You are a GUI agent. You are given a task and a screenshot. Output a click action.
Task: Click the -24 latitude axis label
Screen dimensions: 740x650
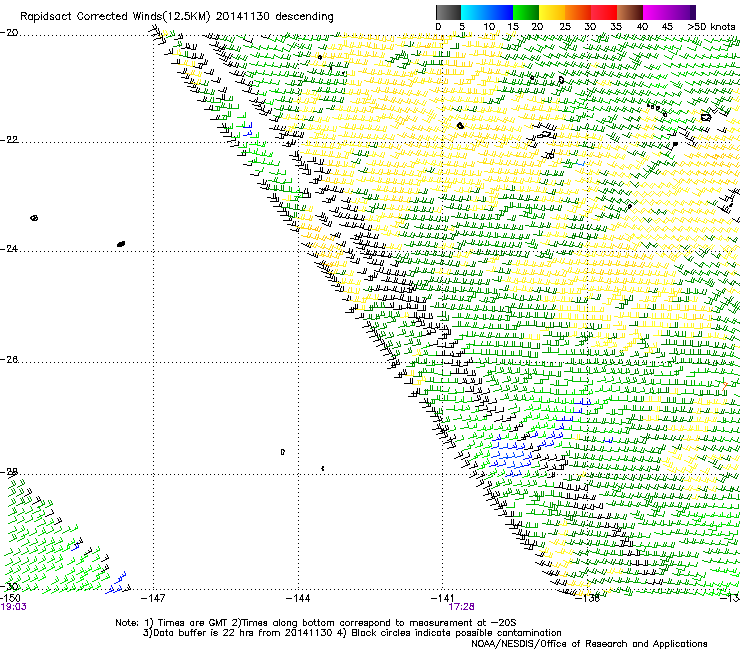[x=9, y=249]
